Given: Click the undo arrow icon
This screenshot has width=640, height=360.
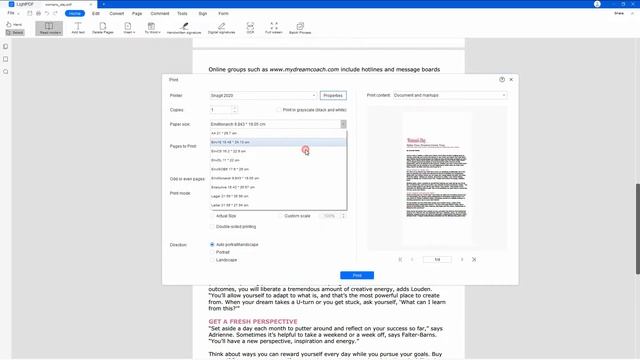Looking at the screenshot, I should coord(47,13).
